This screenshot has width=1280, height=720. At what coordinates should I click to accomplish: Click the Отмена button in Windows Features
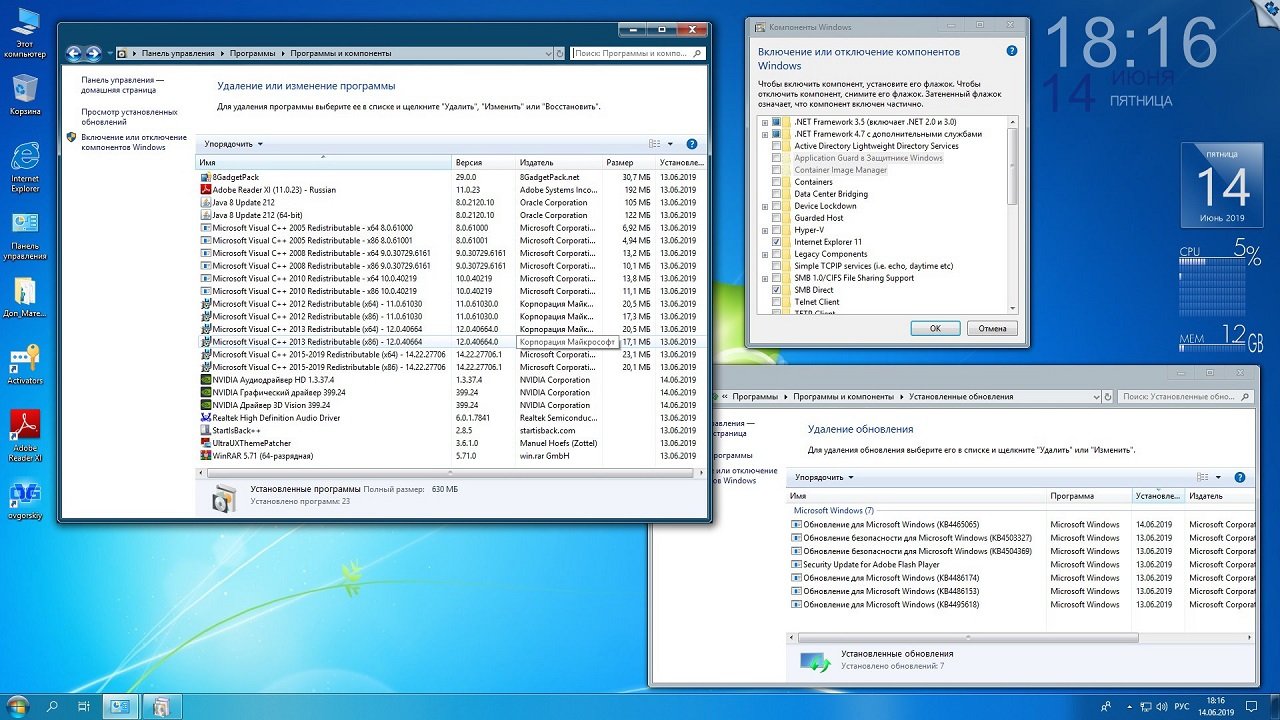point(992,328)
